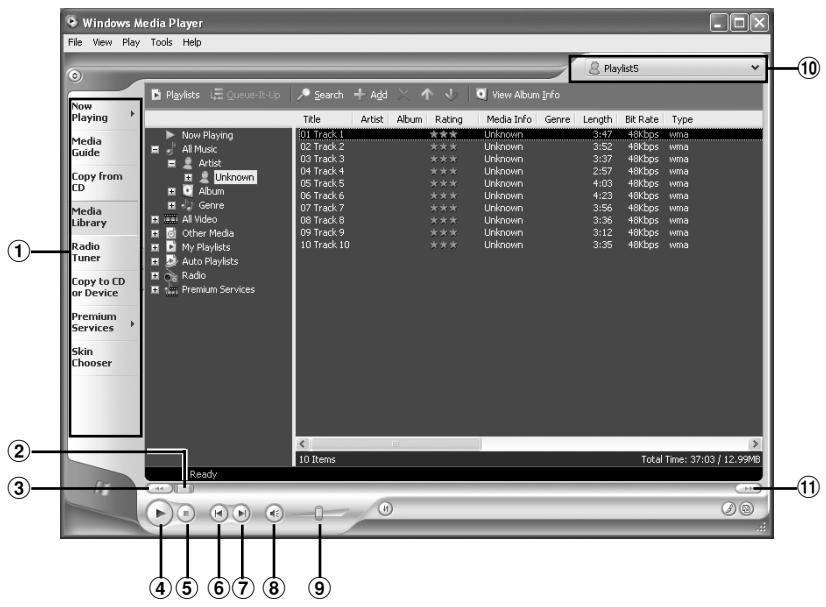Collapse the All Music tree node
This screenshot has width=826, height=607.
[x=155, y=150]
